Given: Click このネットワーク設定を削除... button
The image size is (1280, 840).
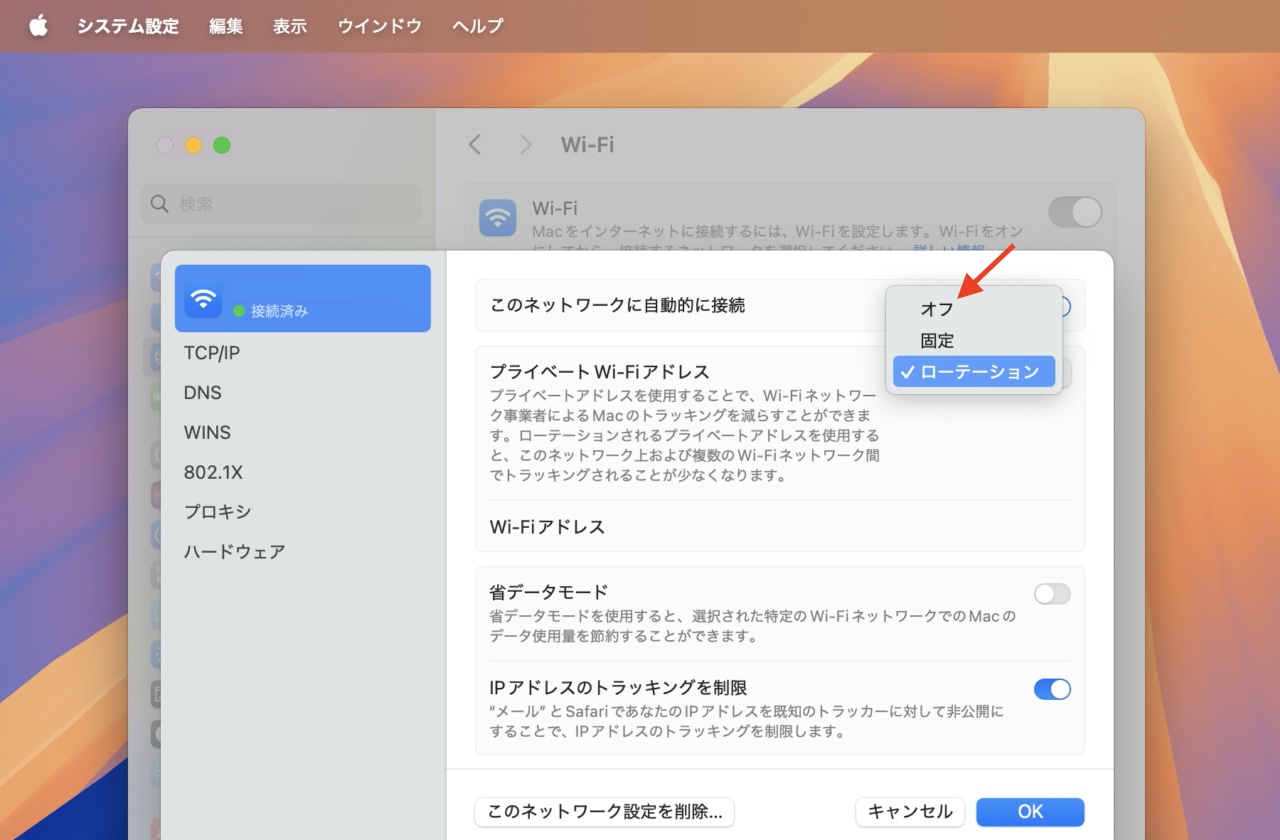Looking at the screenshot, I should (x=605, y=812).
